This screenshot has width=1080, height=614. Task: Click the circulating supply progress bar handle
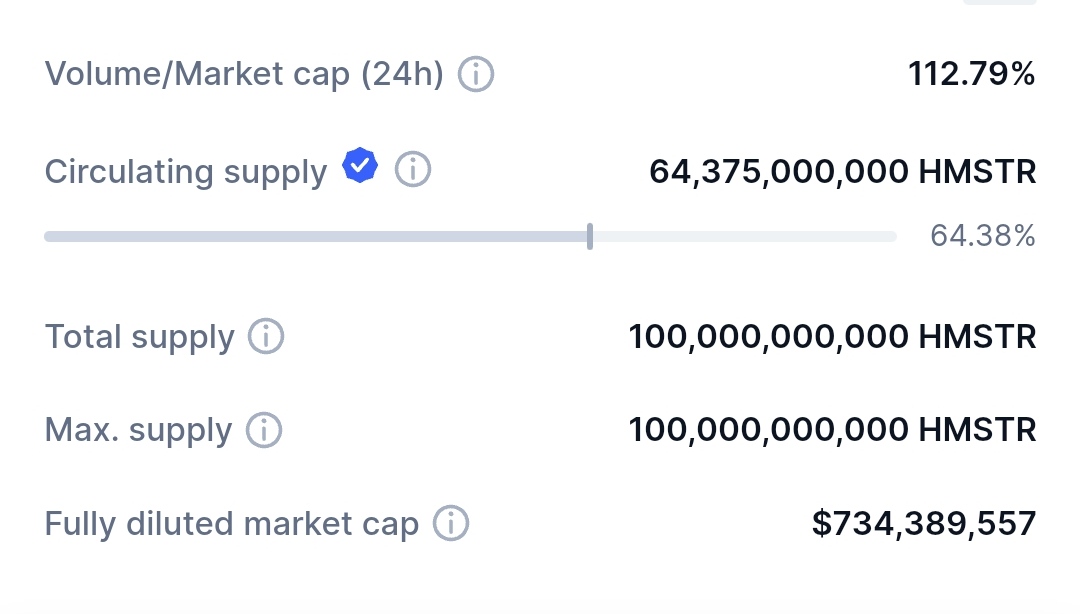pos(590,237)
